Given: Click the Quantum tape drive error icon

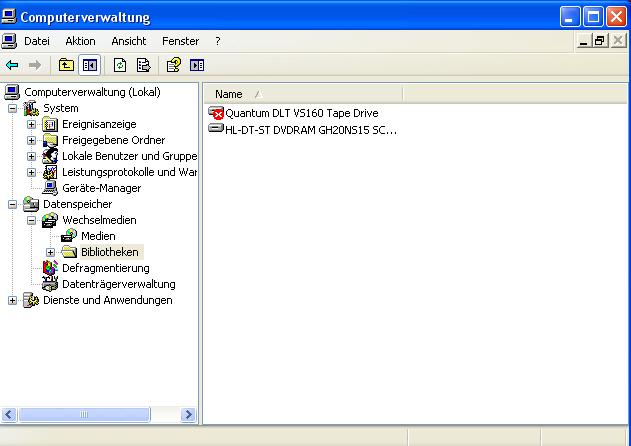Looking at the screenshot, I should [x=216, y=113].
